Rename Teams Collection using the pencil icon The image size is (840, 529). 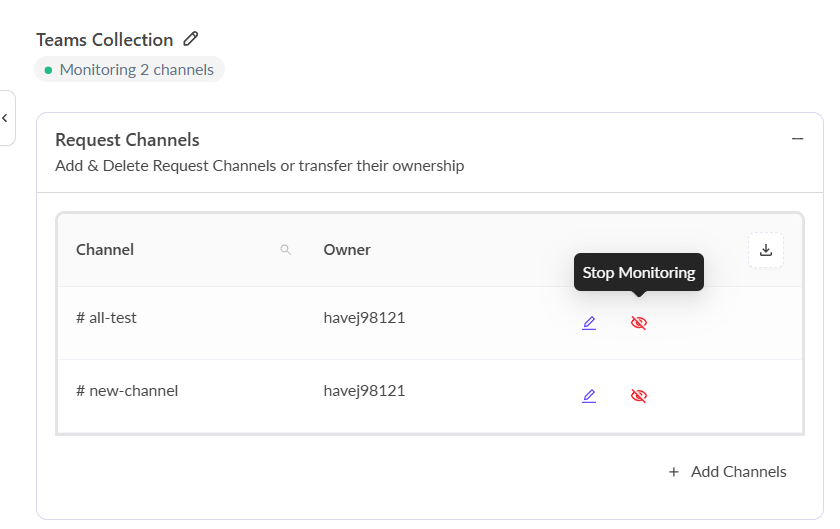point(191,39)
